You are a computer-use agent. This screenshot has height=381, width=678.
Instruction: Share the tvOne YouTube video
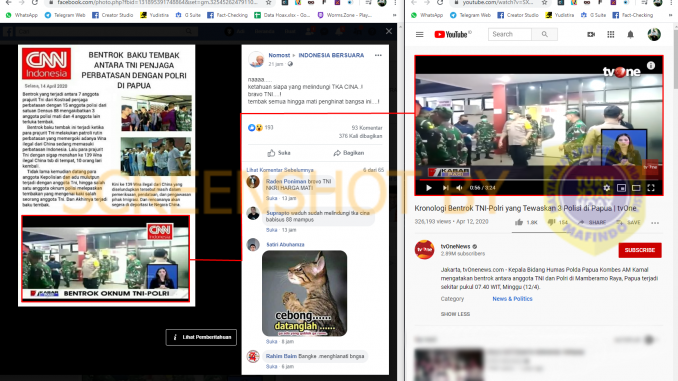pyautogui.click(x=592, y=222)
